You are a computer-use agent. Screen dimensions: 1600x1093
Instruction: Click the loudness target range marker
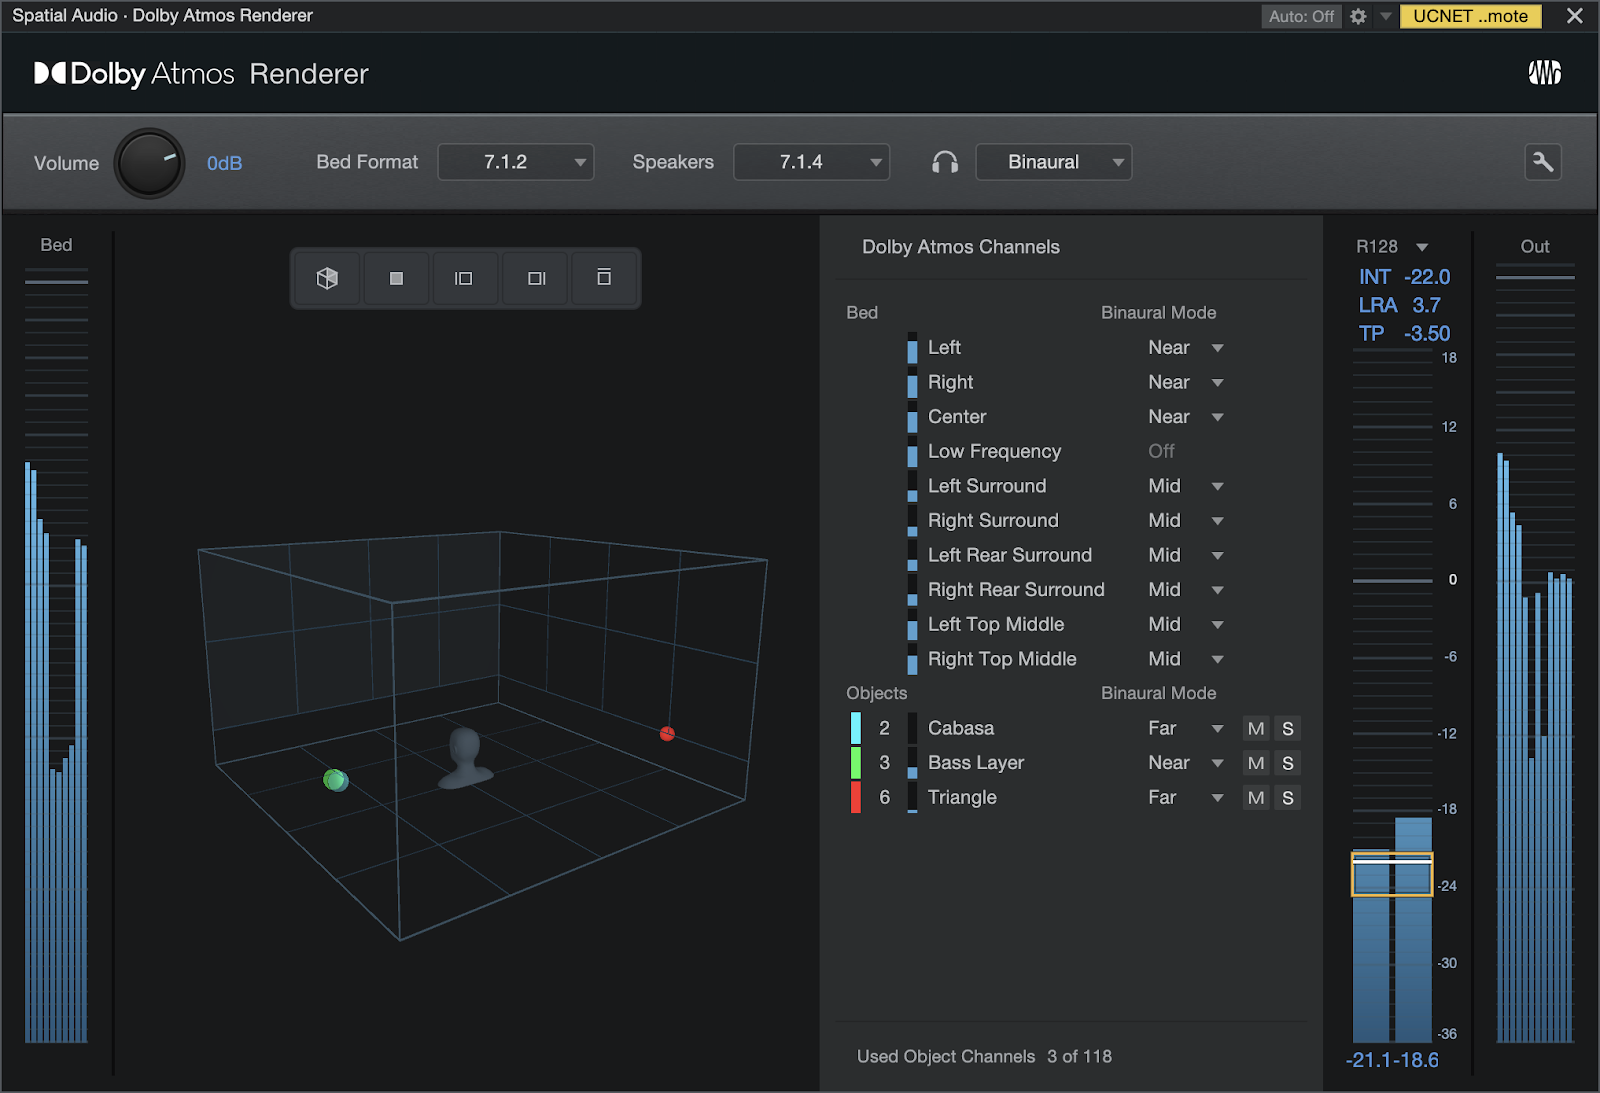1392,874
